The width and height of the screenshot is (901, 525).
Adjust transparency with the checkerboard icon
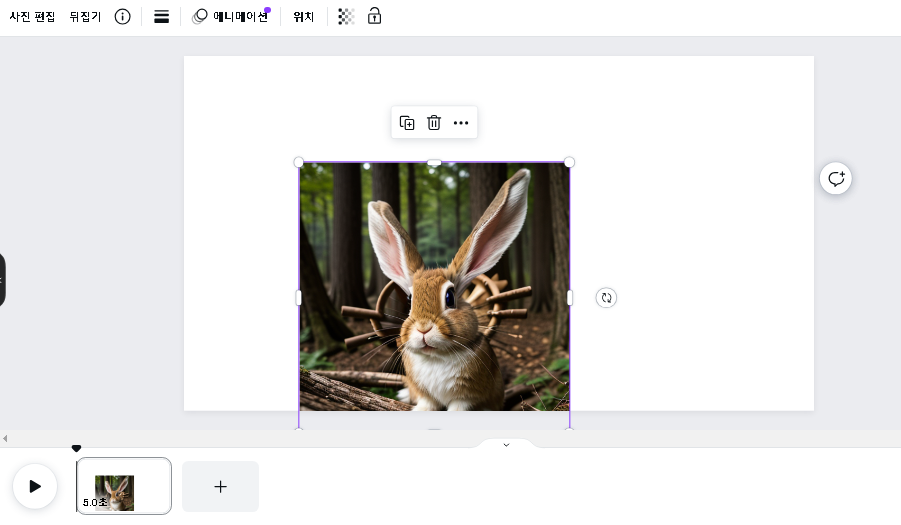click(345, 17)
